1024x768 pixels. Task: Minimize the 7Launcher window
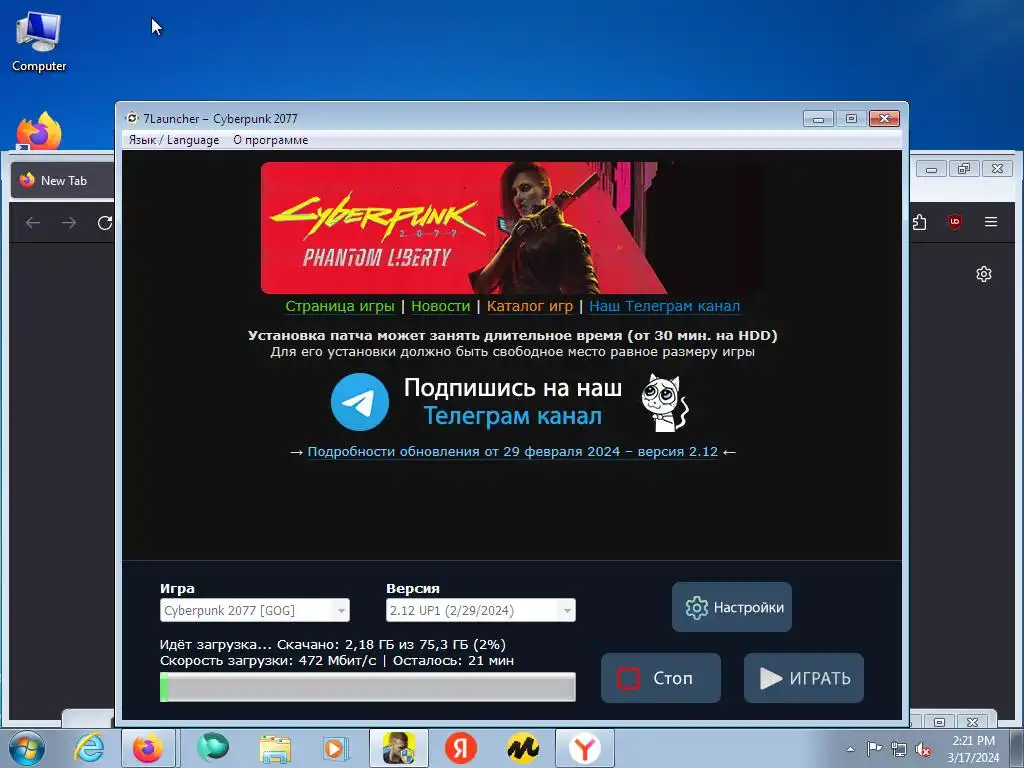(x=818, y=118)
